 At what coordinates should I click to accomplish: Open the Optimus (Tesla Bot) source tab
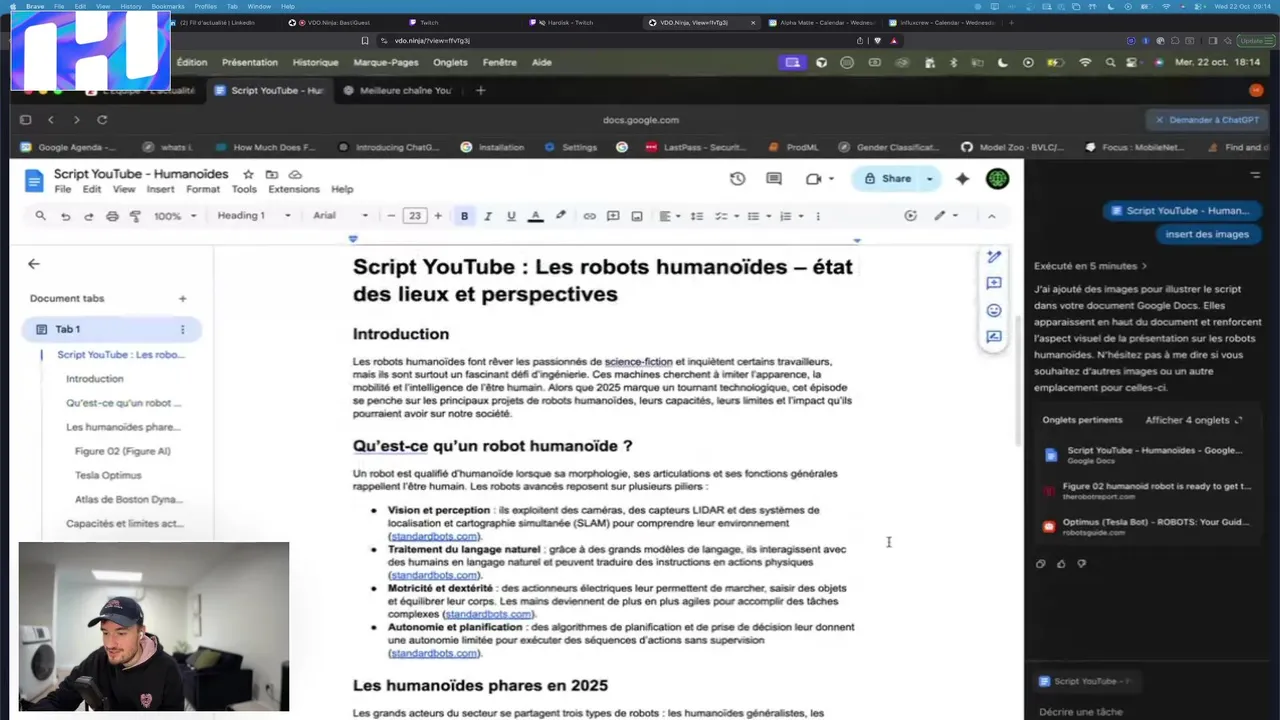tap(1147, 526)
